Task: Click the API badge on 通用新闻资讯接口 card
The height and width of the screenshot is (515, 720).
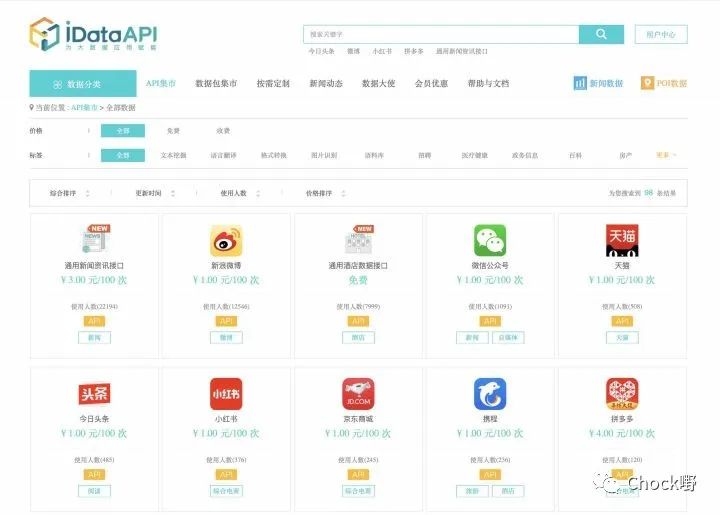Action: pyautogui.click(x=94, y=321)
